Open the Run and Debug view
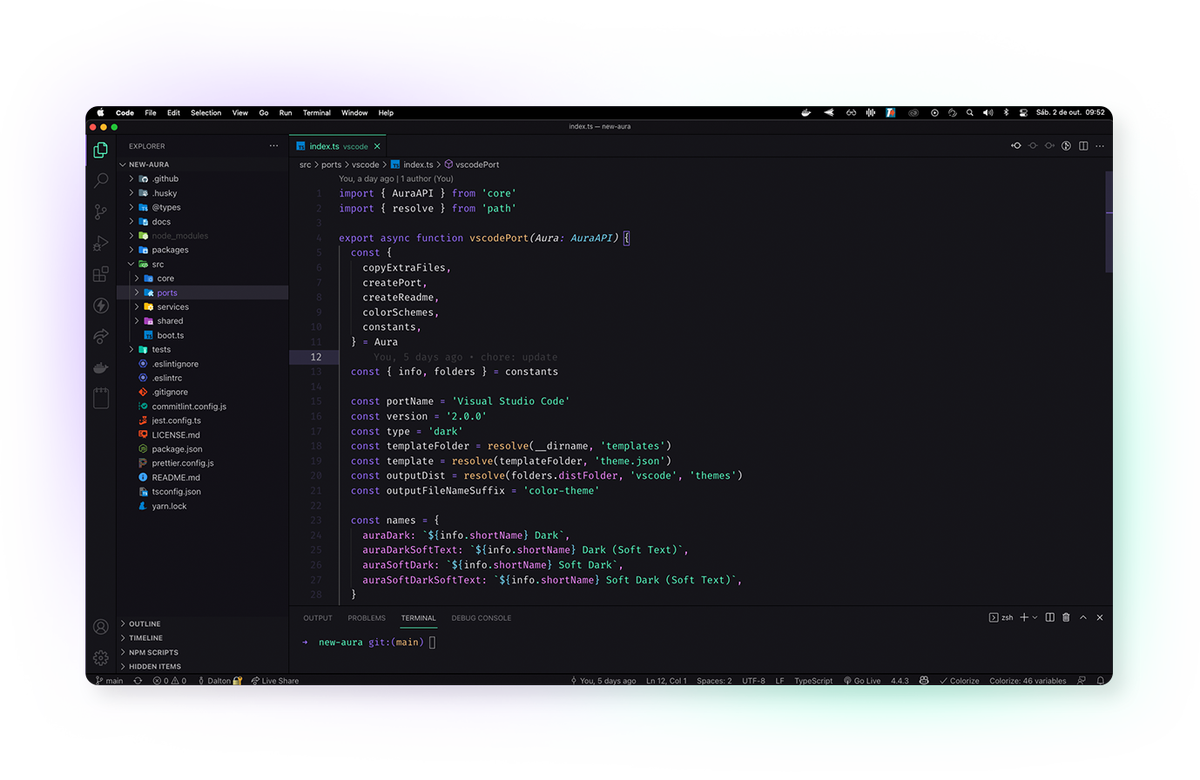Screen dimensions: 1200x780 click(x=101, y=243)
